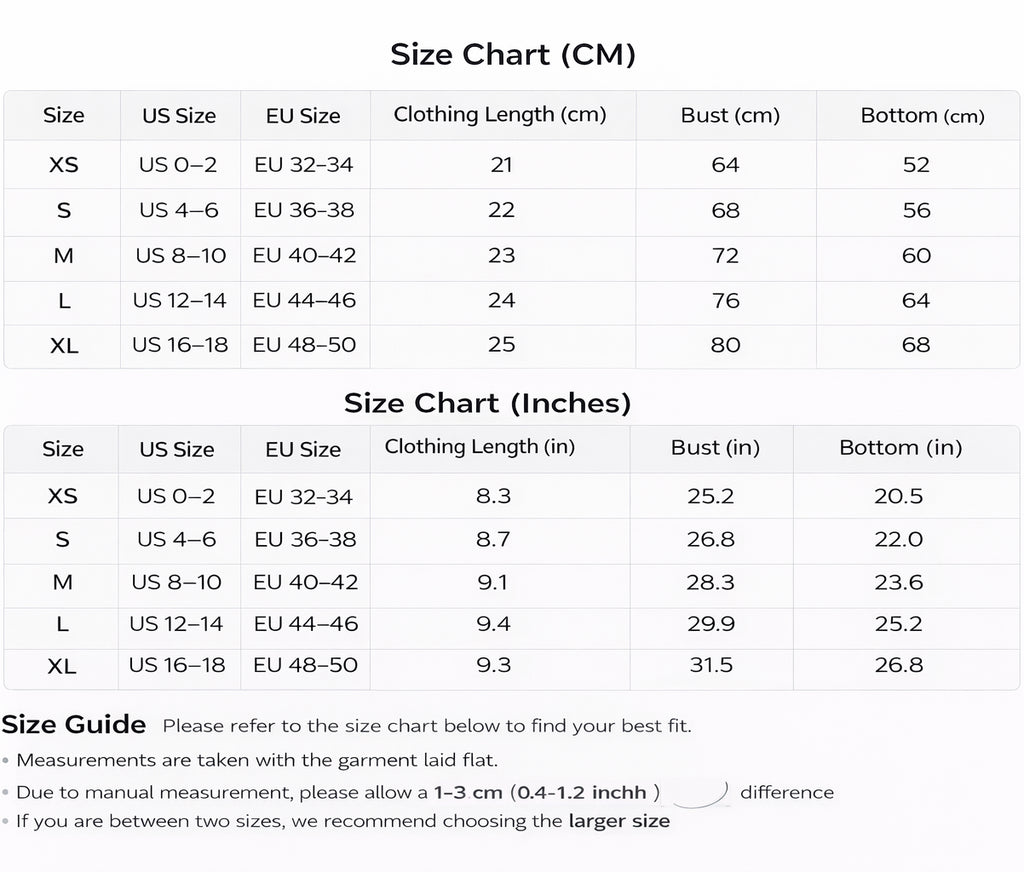The image size is (1024, 872).
Task: Click the "Size Chart (Inches)" title
Action: click(487, 403)
